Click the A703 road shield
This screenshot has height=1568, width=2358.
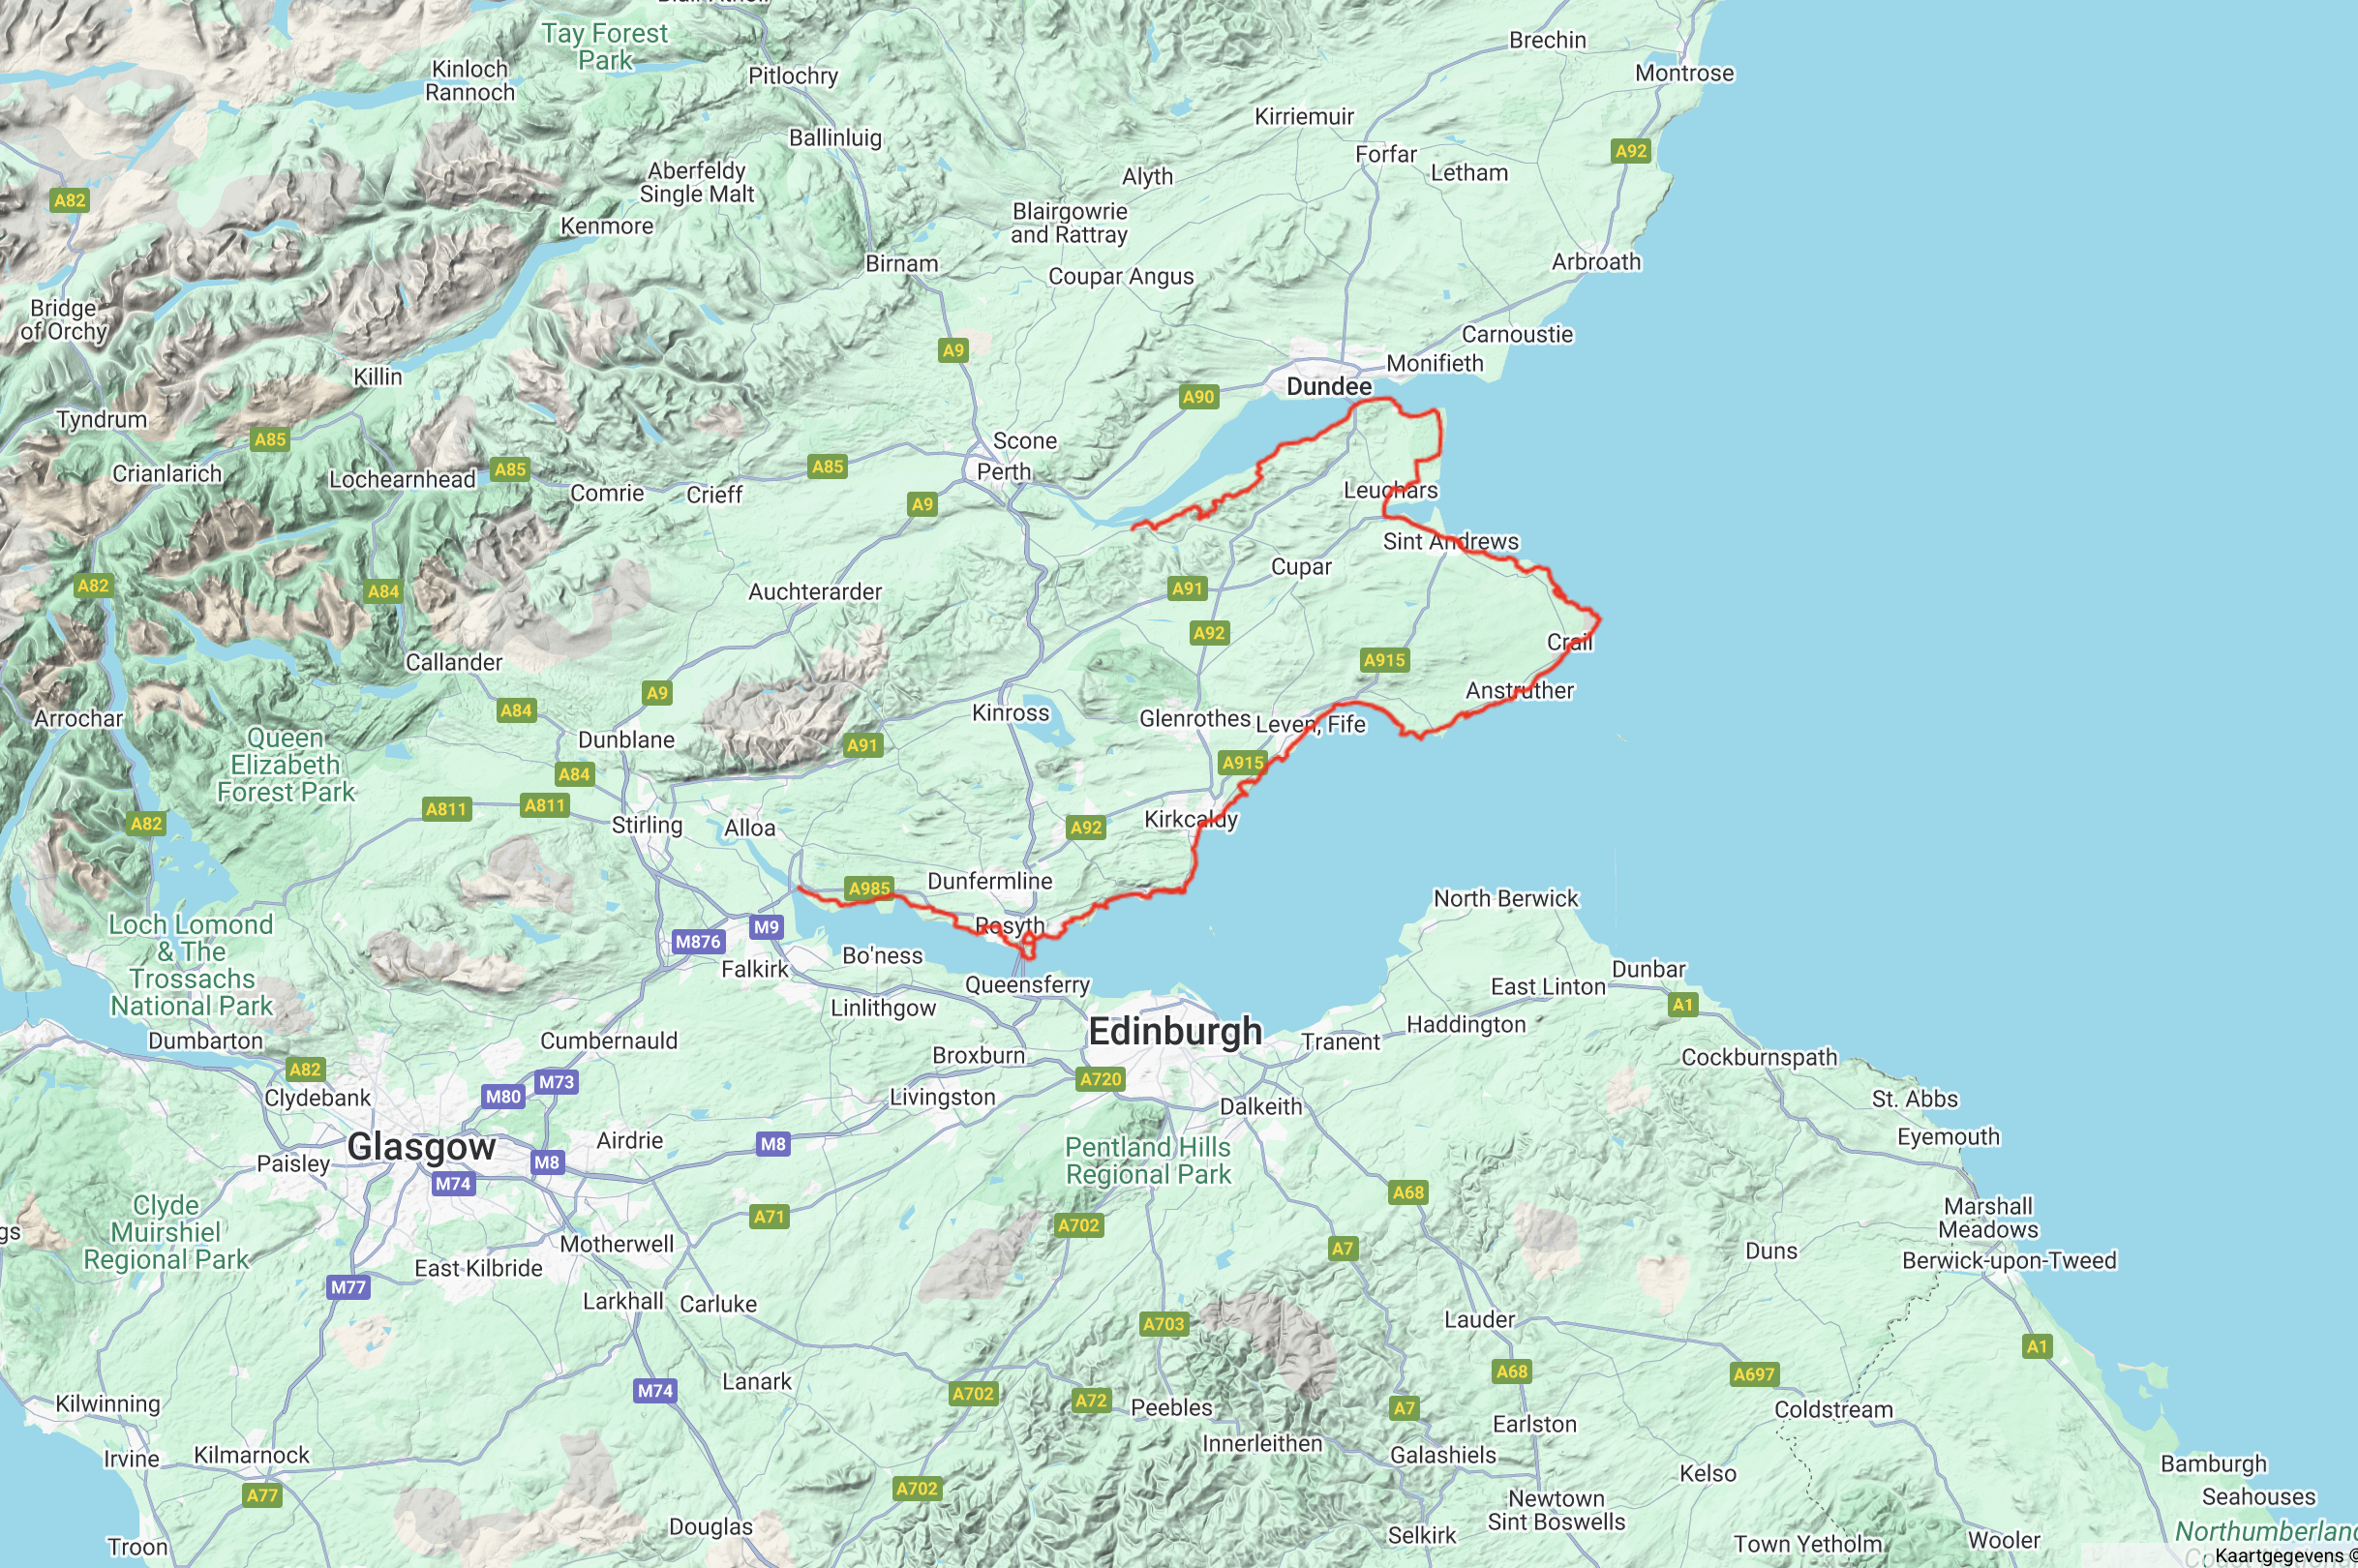[1164, 1324]
